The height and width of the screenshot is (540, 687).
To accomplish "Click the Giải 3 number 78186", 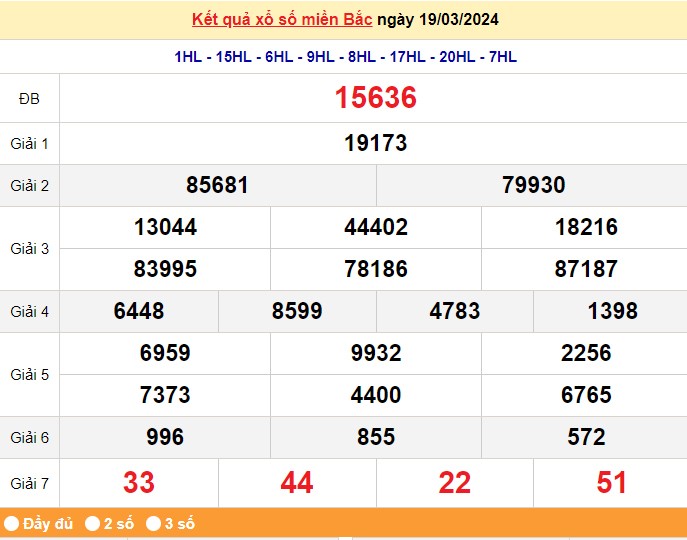I will tap(376, 269).
